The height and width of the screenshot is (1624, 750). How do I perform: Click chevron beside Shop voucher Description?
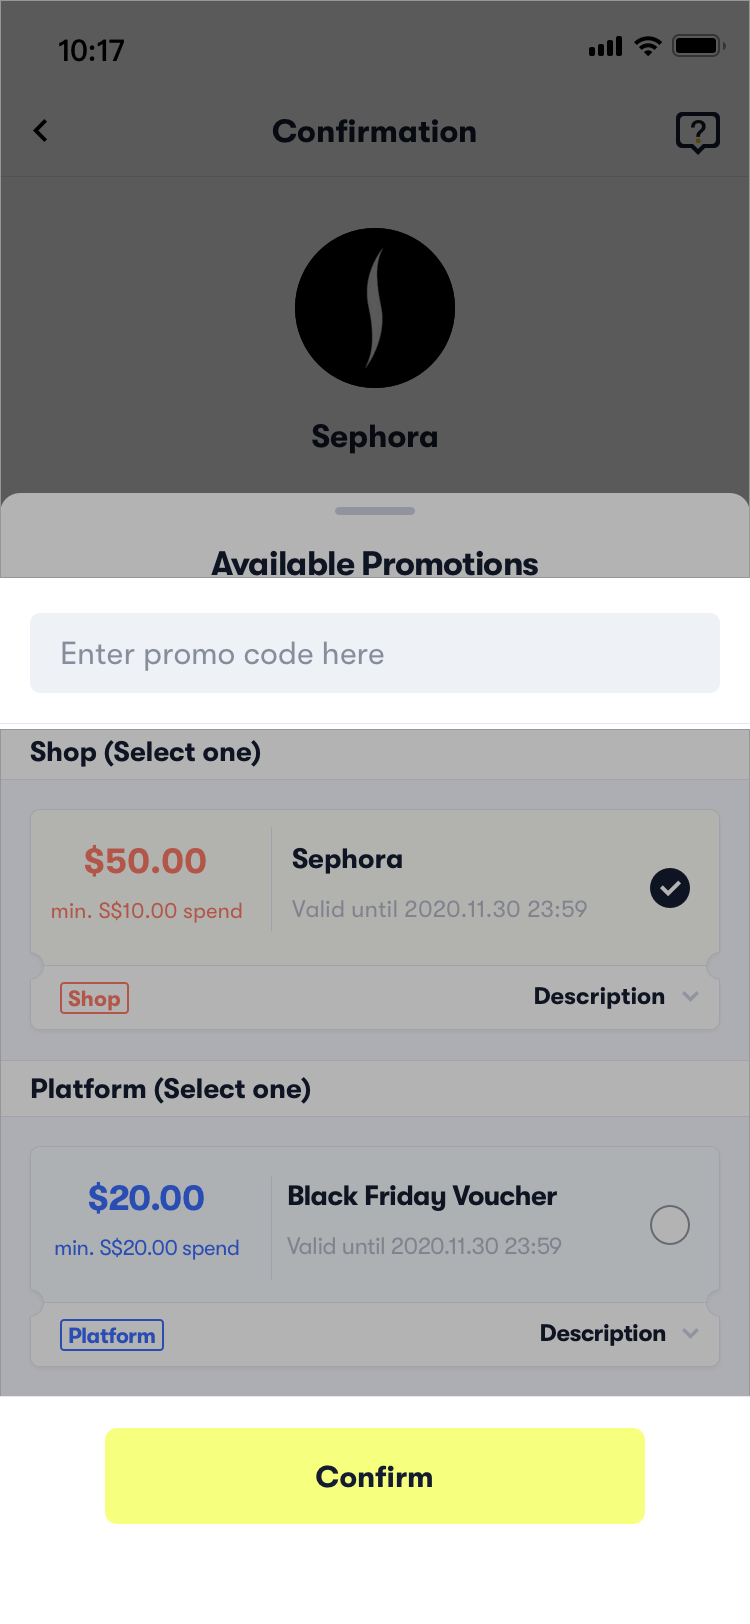point(690,996)
